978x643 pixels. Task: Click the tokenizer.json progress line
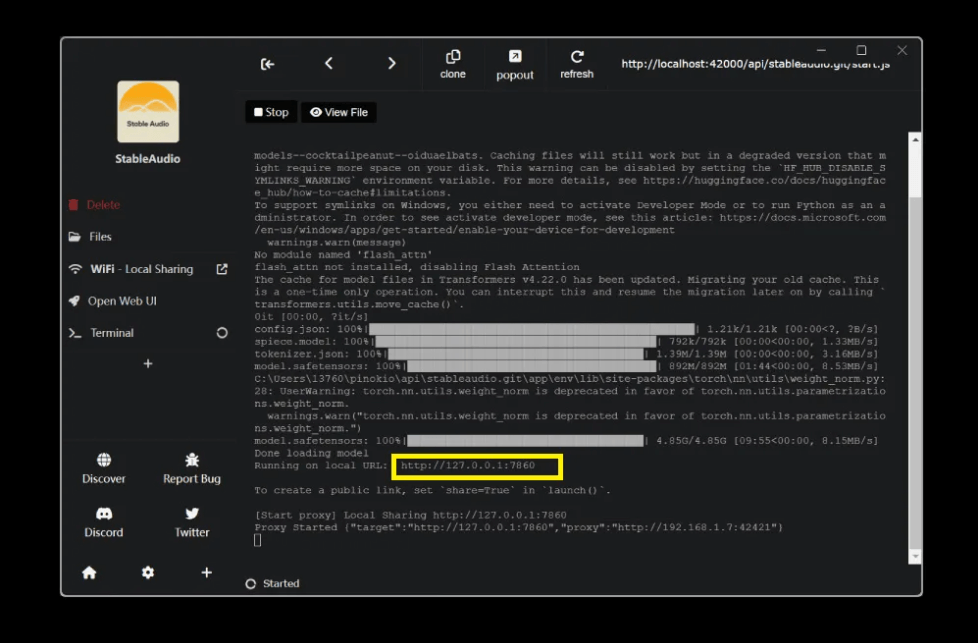pyautogui.click(x=566, y=354)
